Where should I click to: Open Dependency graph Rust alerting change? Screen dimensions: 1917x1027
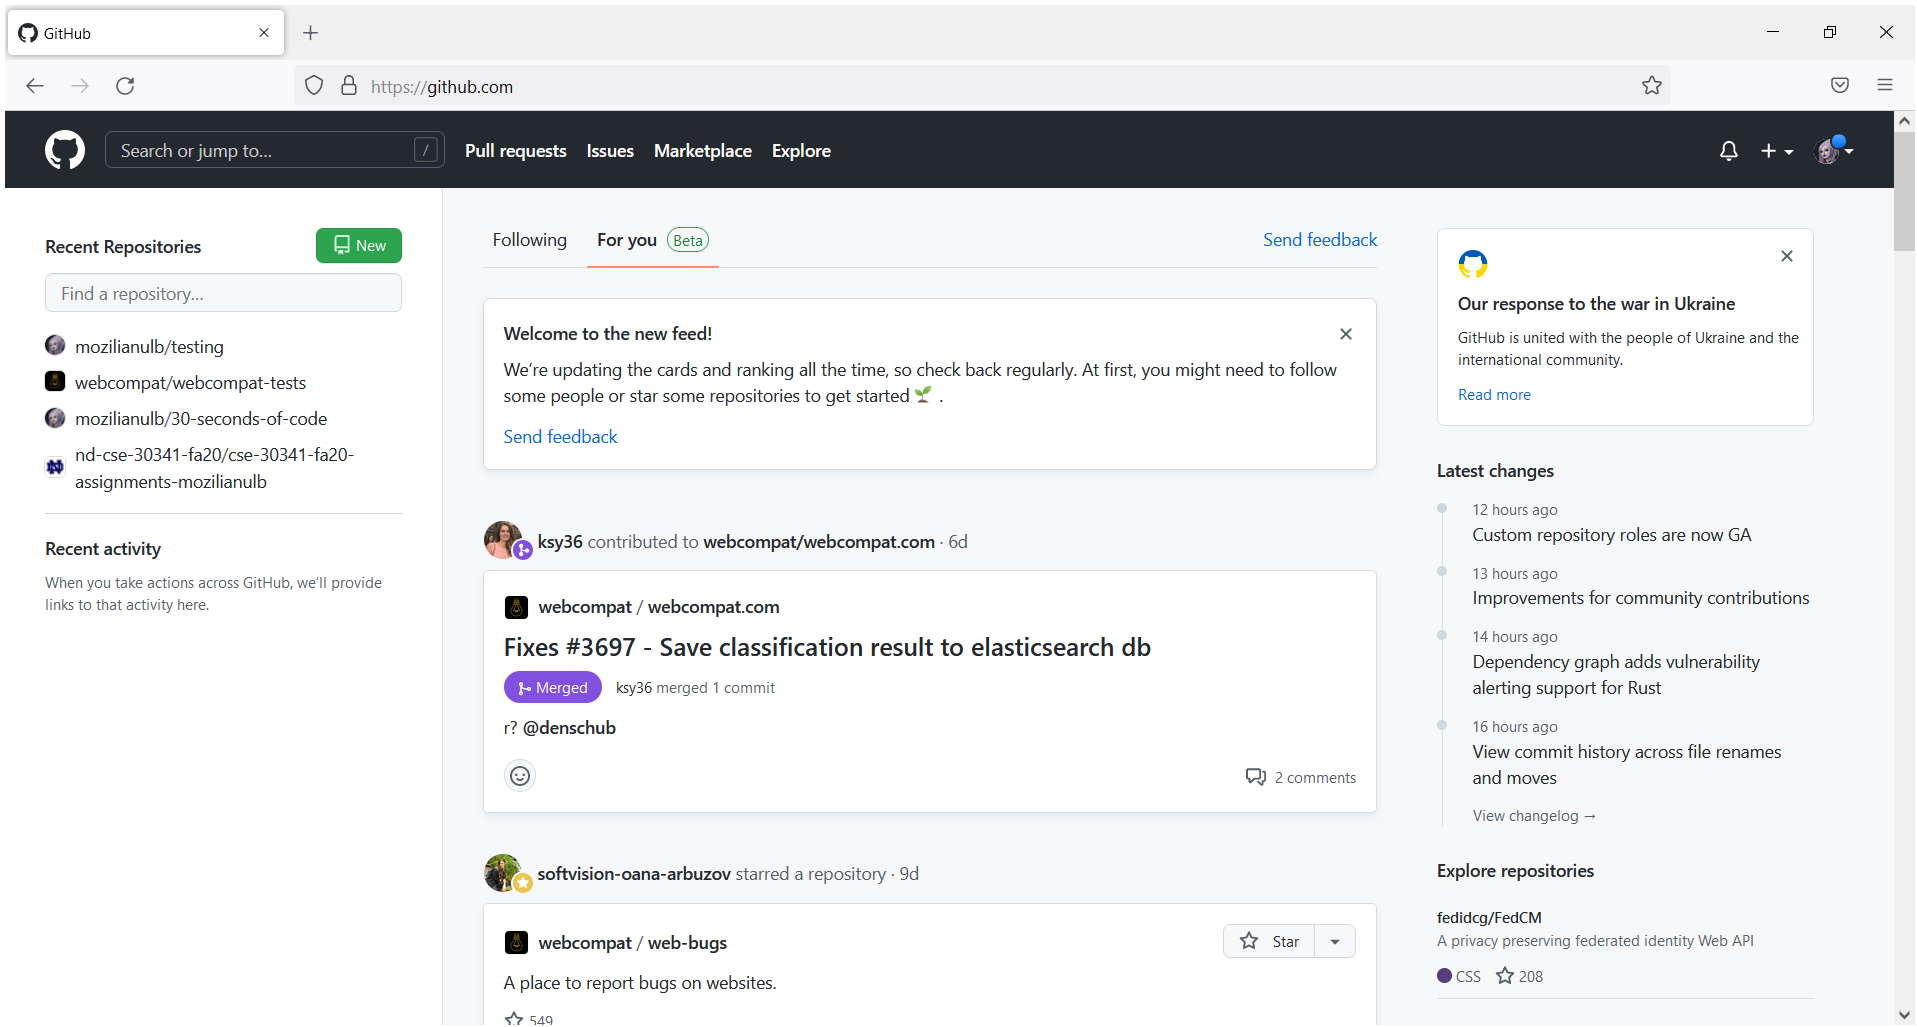(x=1616, y=675)
